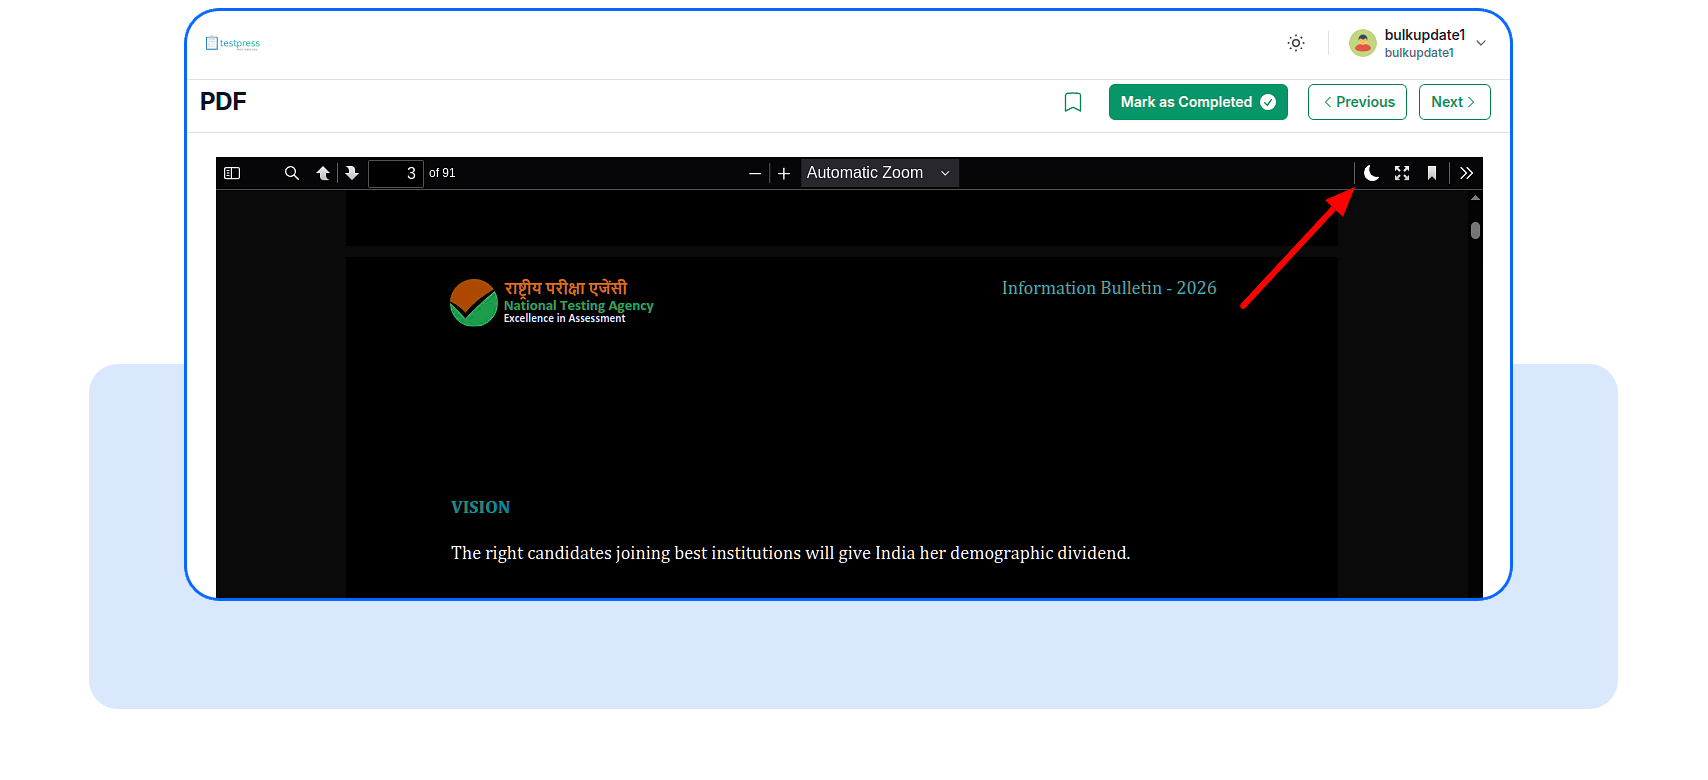This screenshot has height=780, width=1708.
Task: Click the page number input field
Action: point(396,173)
